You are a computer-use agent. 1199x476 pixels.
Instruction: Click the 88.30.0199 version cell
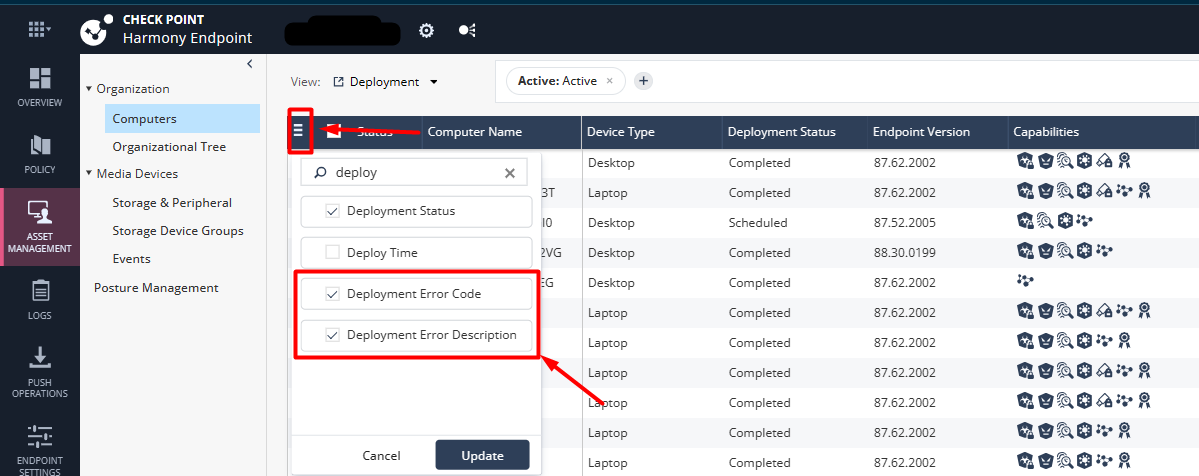tap(904, 252)
